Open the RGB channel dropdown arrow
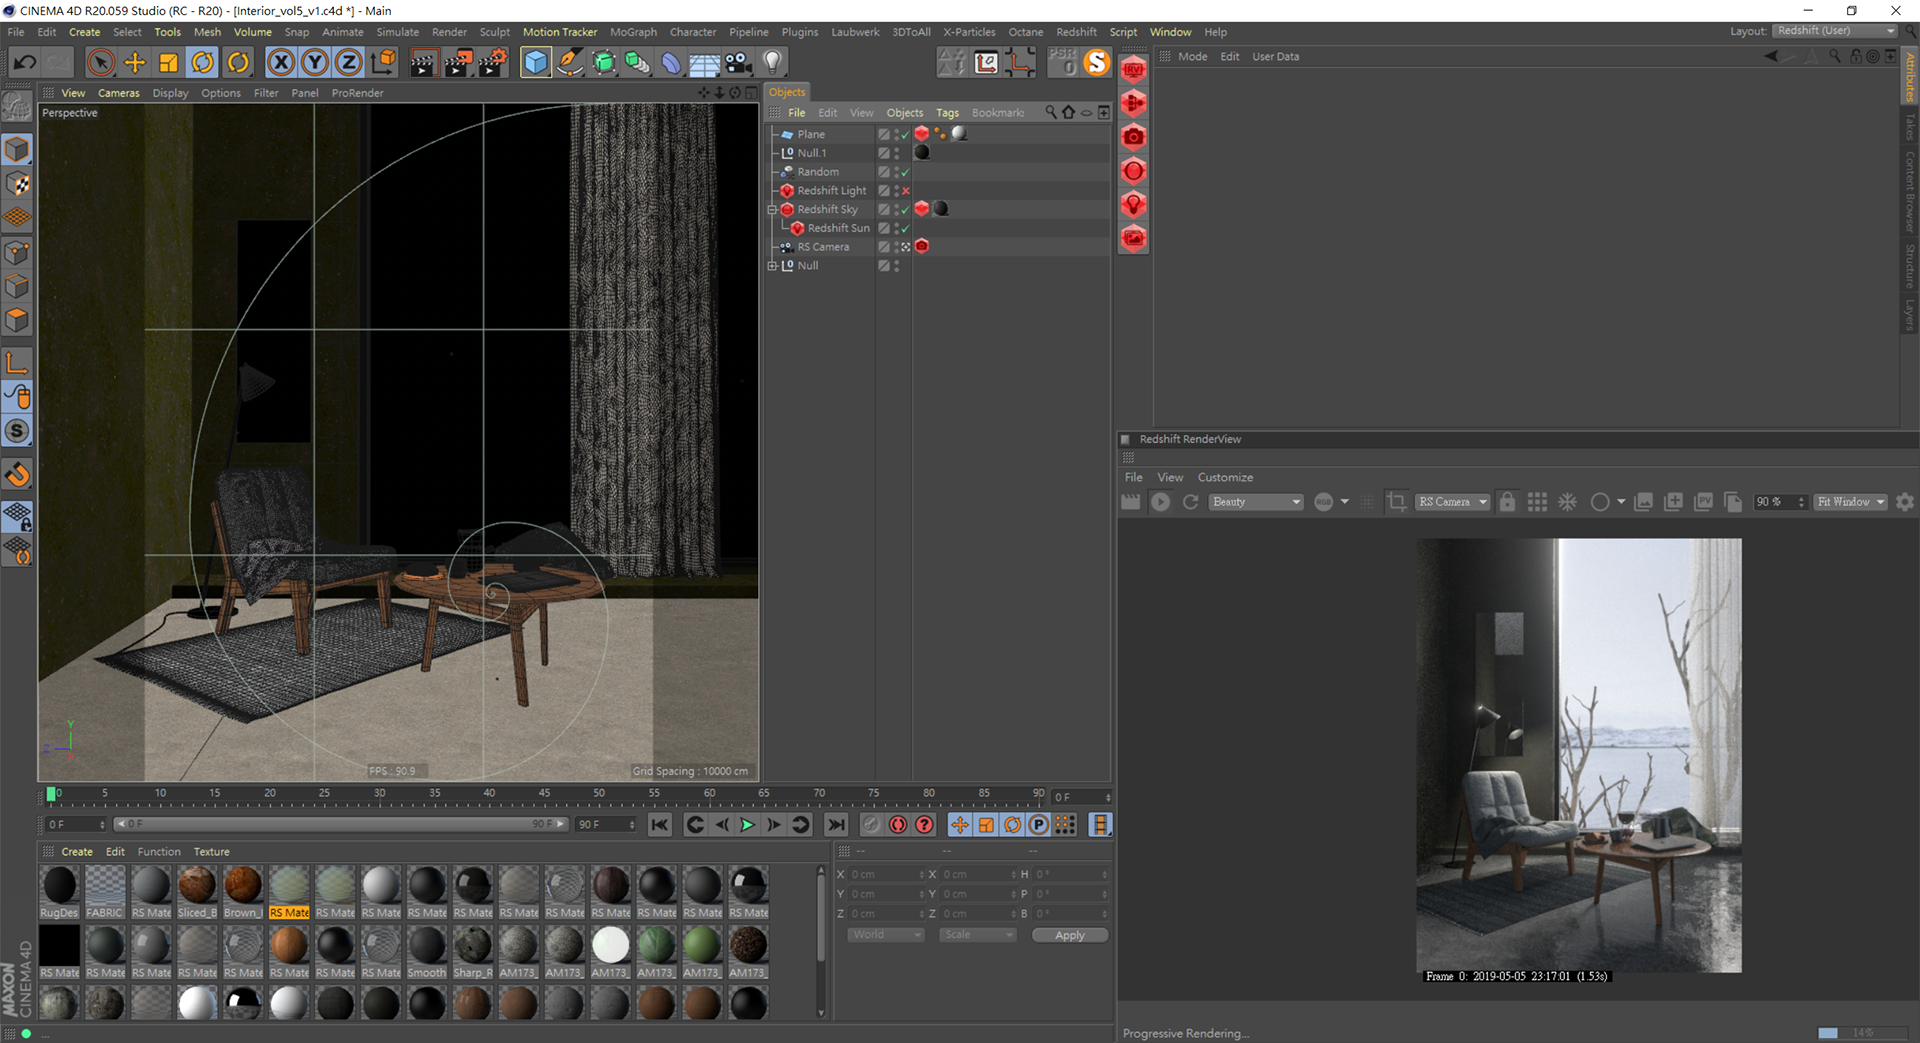Screen dimensions: 1920x1043 coord(1345,502)
